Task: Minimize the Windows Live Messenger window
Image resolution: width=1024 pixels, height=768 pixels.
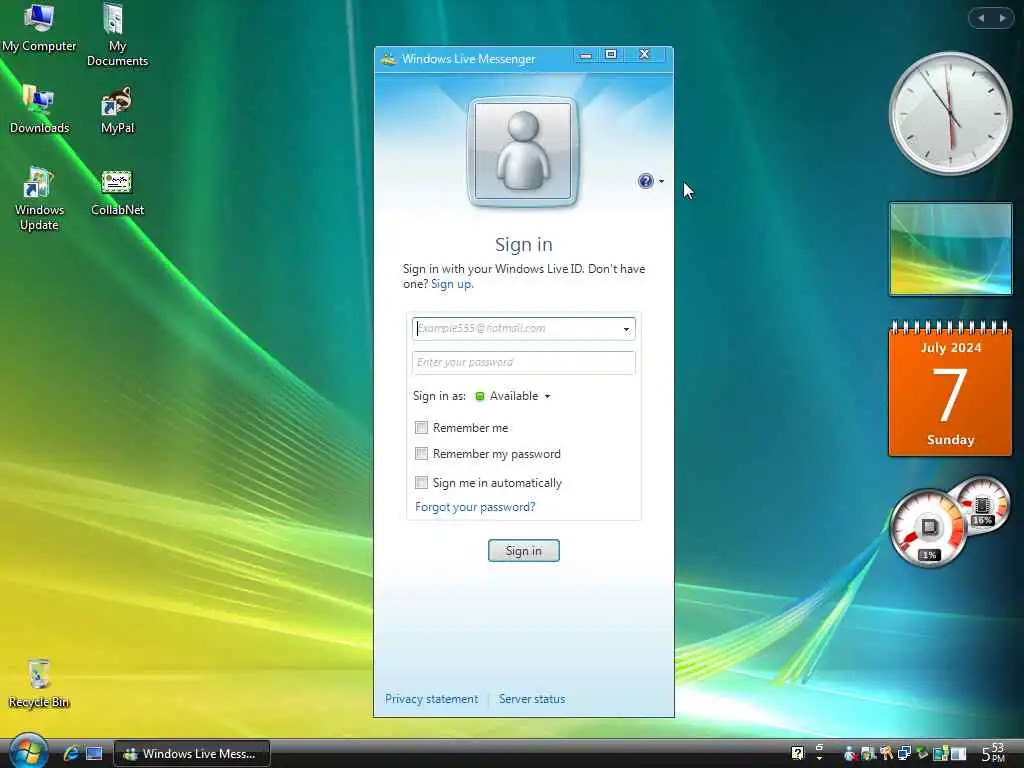Action: [x=586, y=56]
